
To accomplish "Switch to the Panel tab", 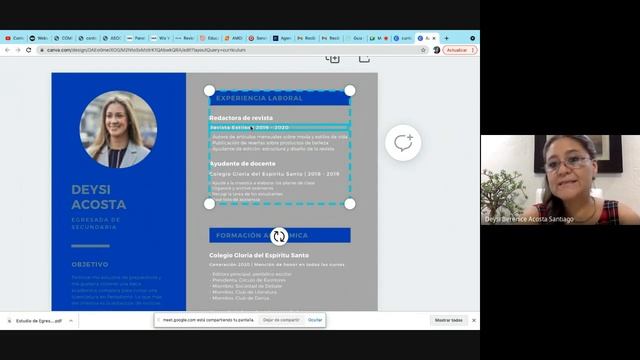I will coord(136,38).
